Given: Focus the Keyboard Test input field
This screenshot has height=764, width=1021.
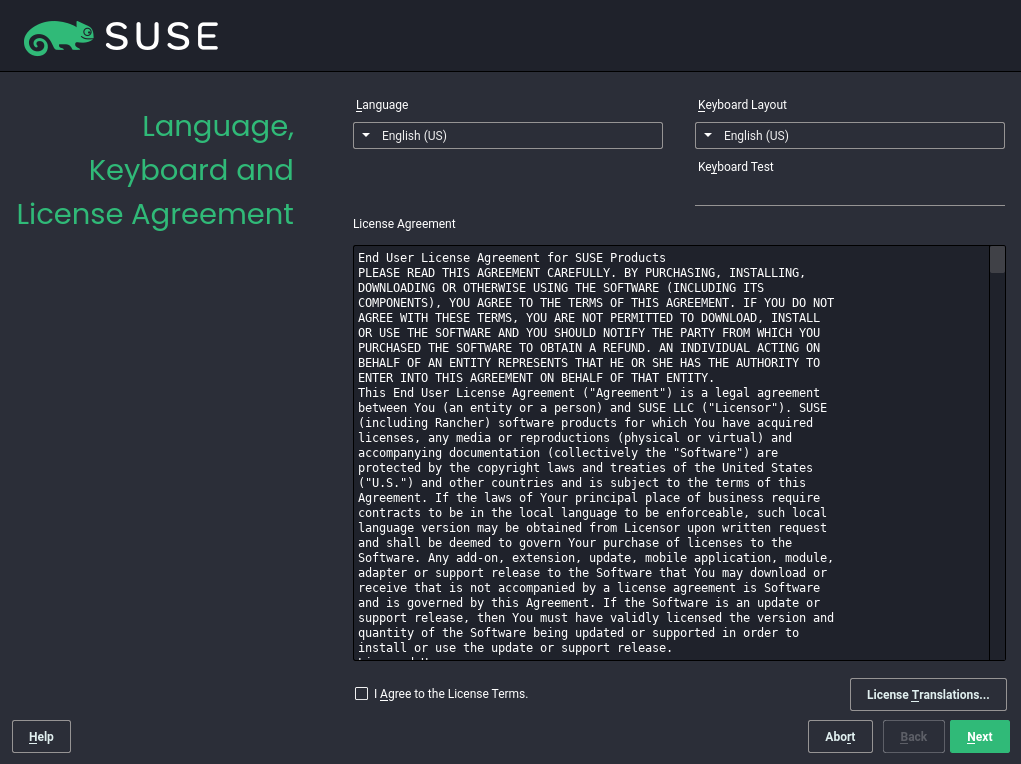Looking at the screenshot, I should coord(849,192).
